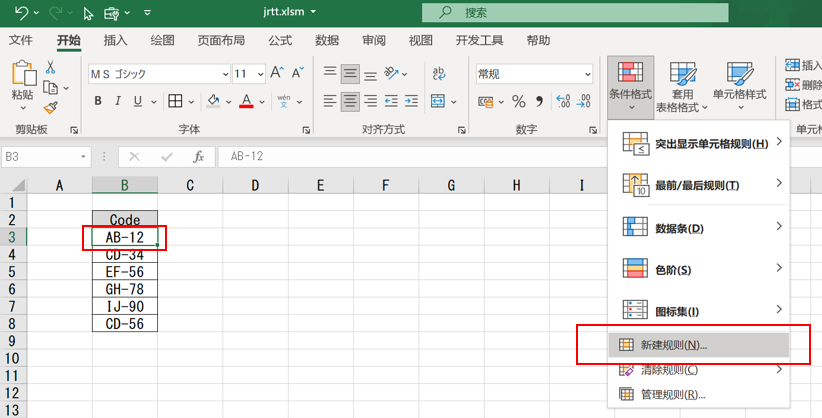822x418 pixels.
Task: Click the search box 搜索
Action: tap(575, 13)
